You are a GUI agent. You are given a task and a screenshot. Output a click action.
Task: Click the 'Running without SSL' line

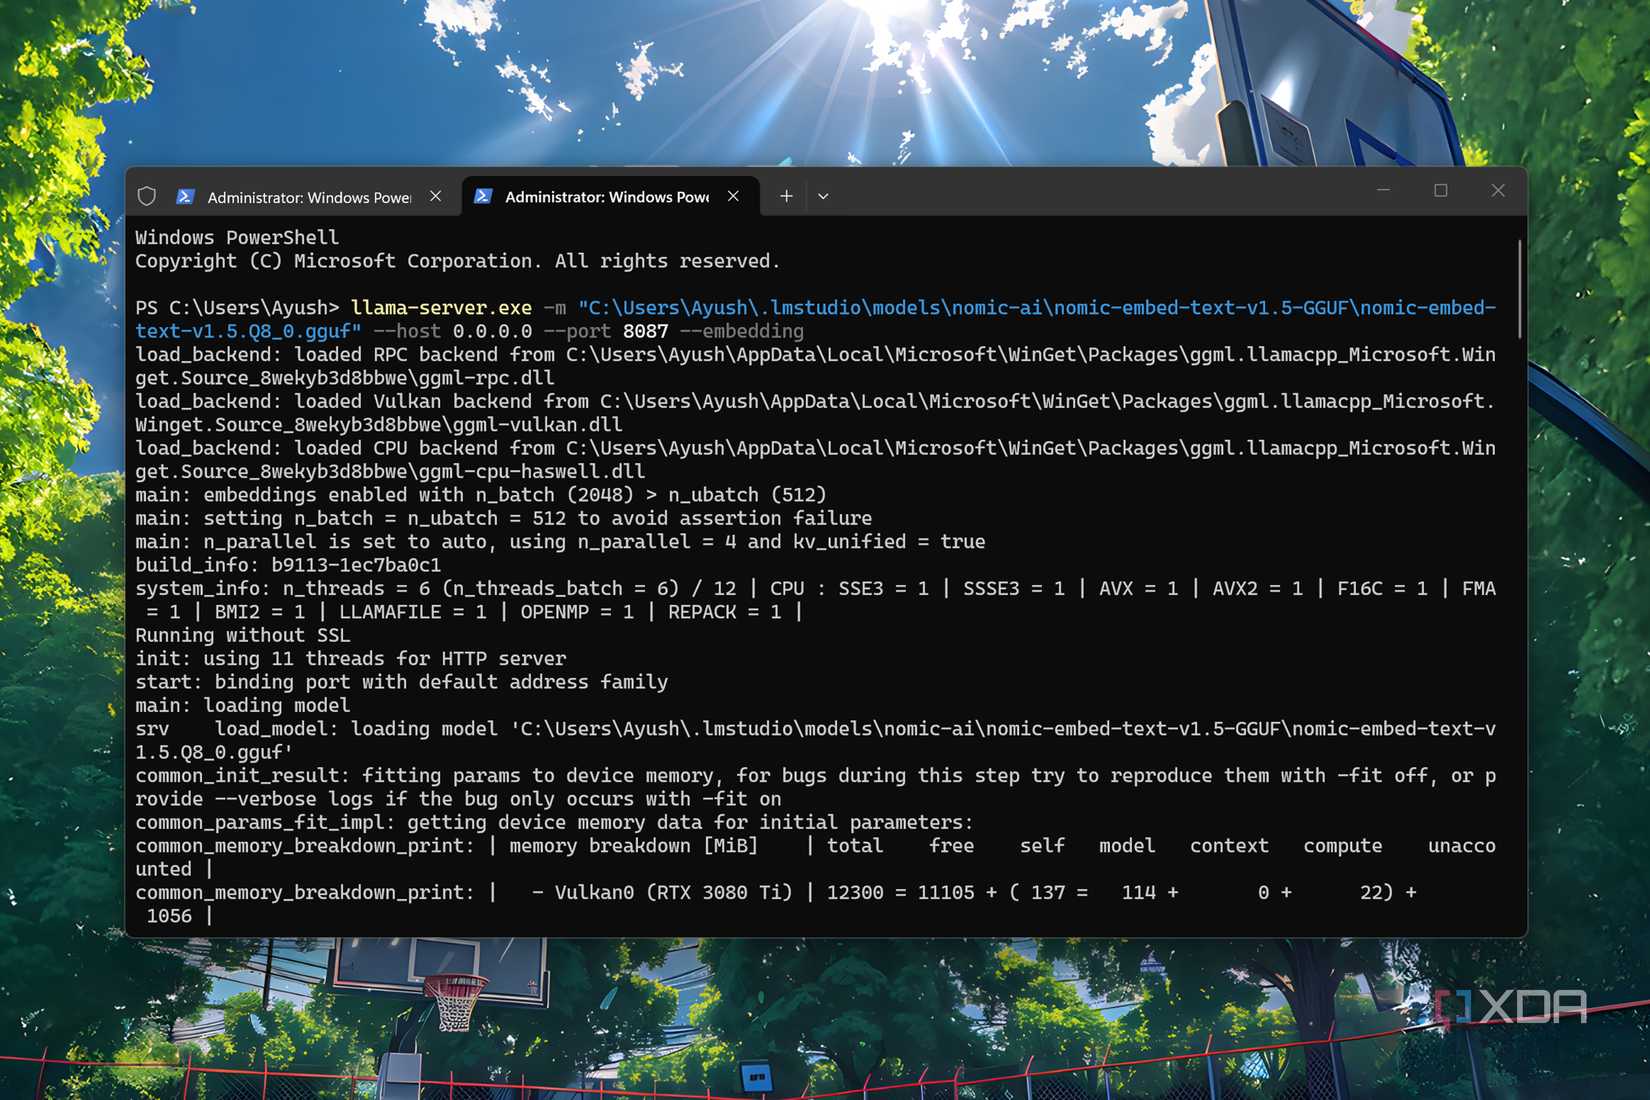[243, 635]
